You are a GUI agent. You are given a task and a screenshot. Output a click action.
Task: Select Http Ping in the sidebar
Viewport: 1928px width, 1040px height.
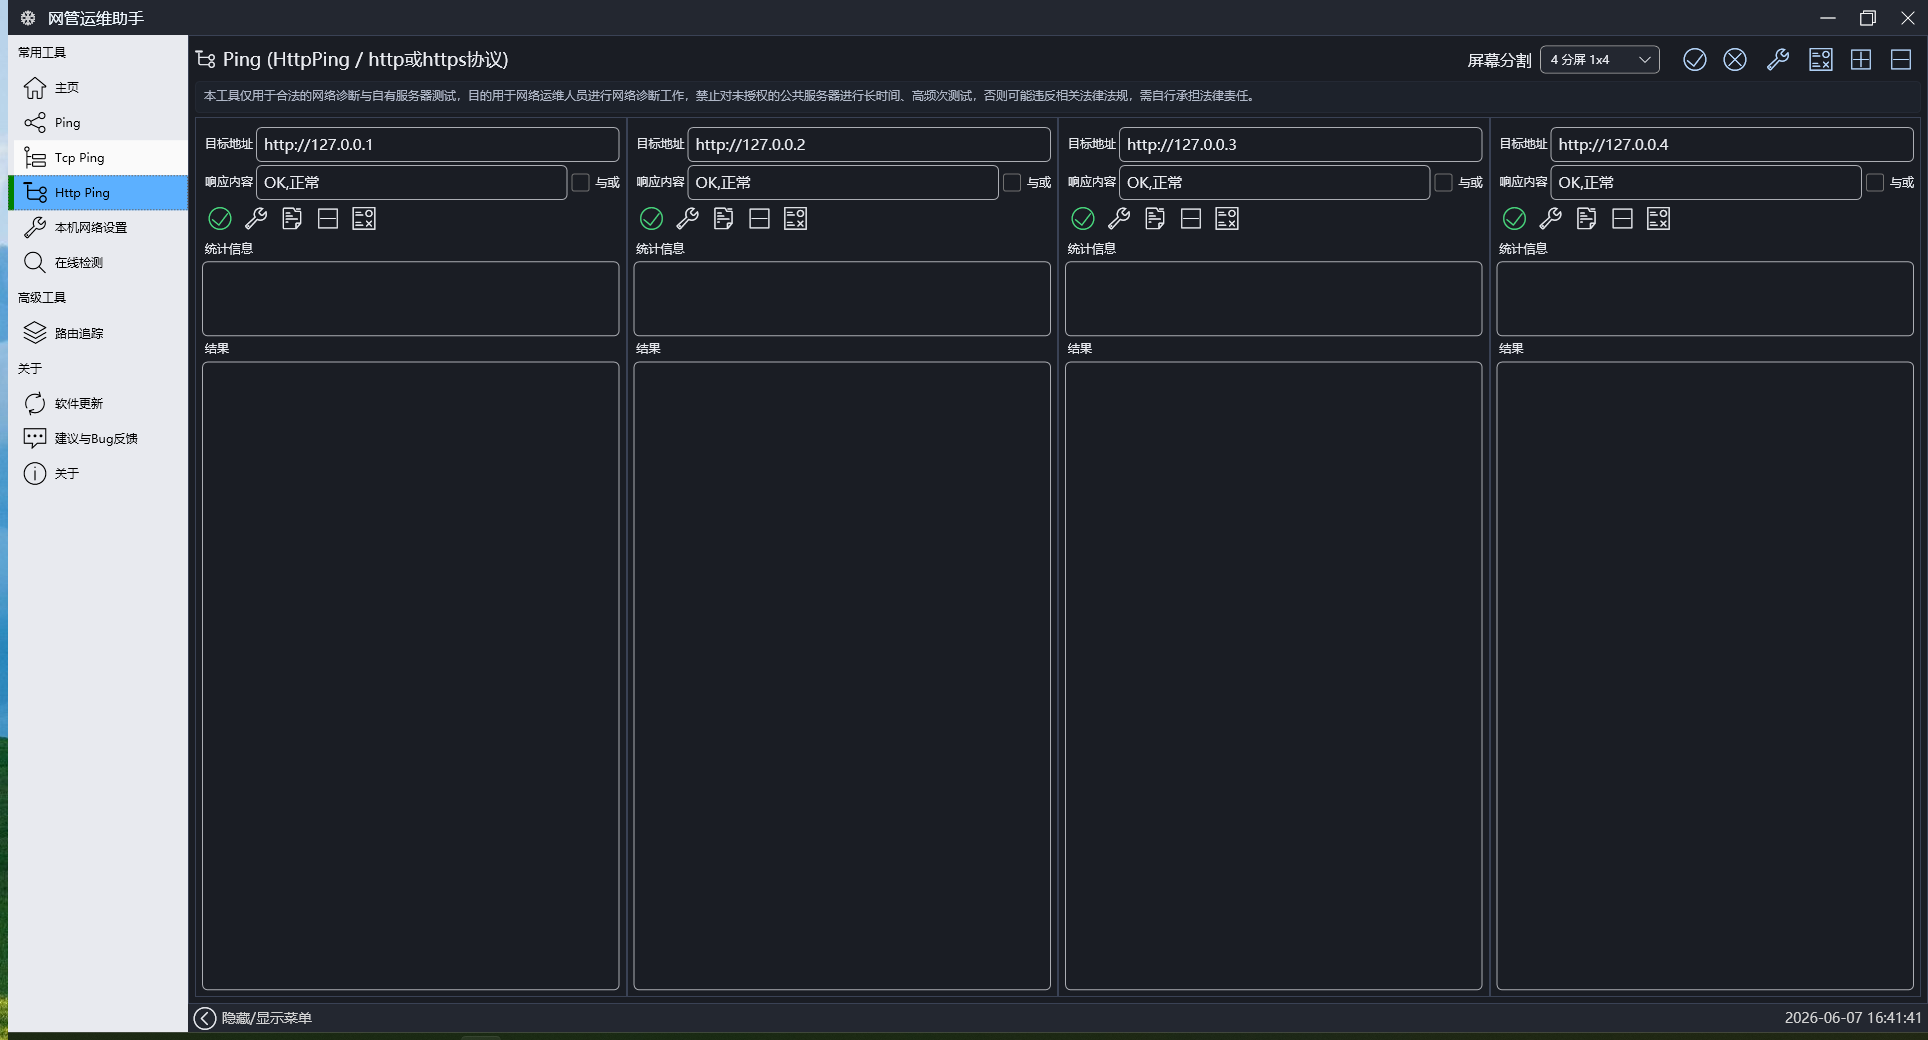(x=98, y=193)
